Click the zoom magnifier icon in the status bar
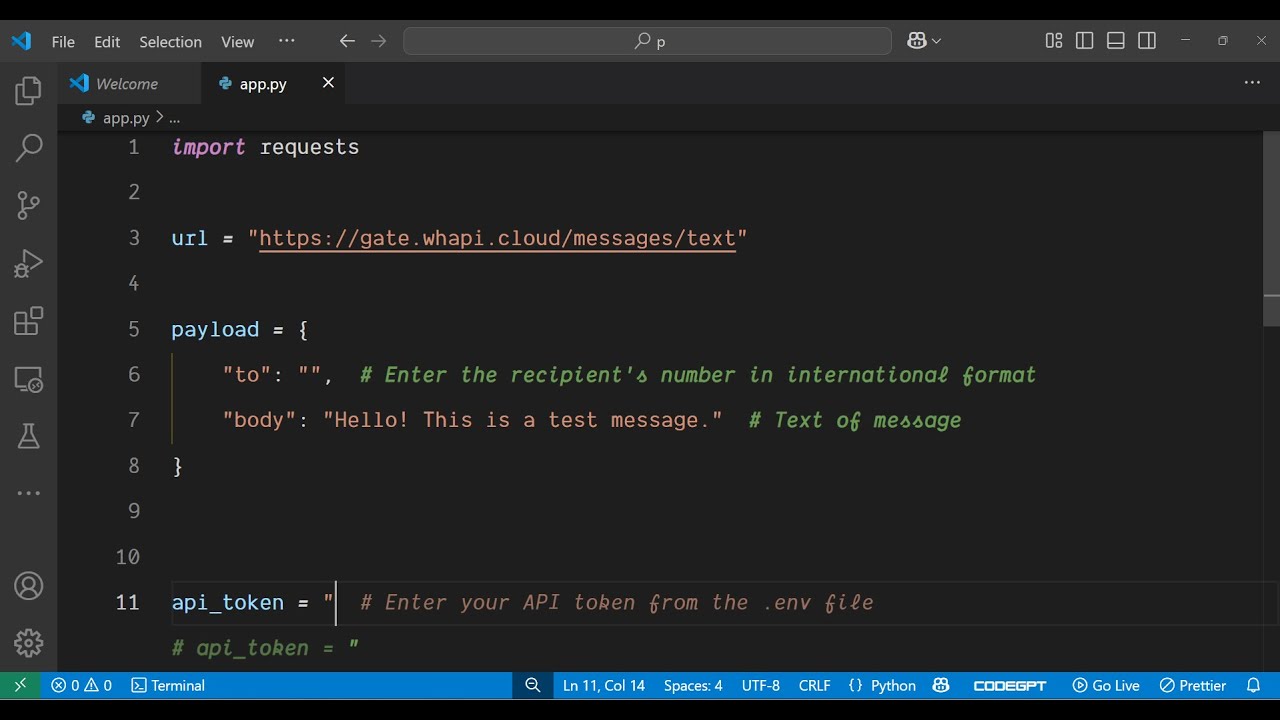Viewport: 1280px width, 720px height. (x=533, y=685)
